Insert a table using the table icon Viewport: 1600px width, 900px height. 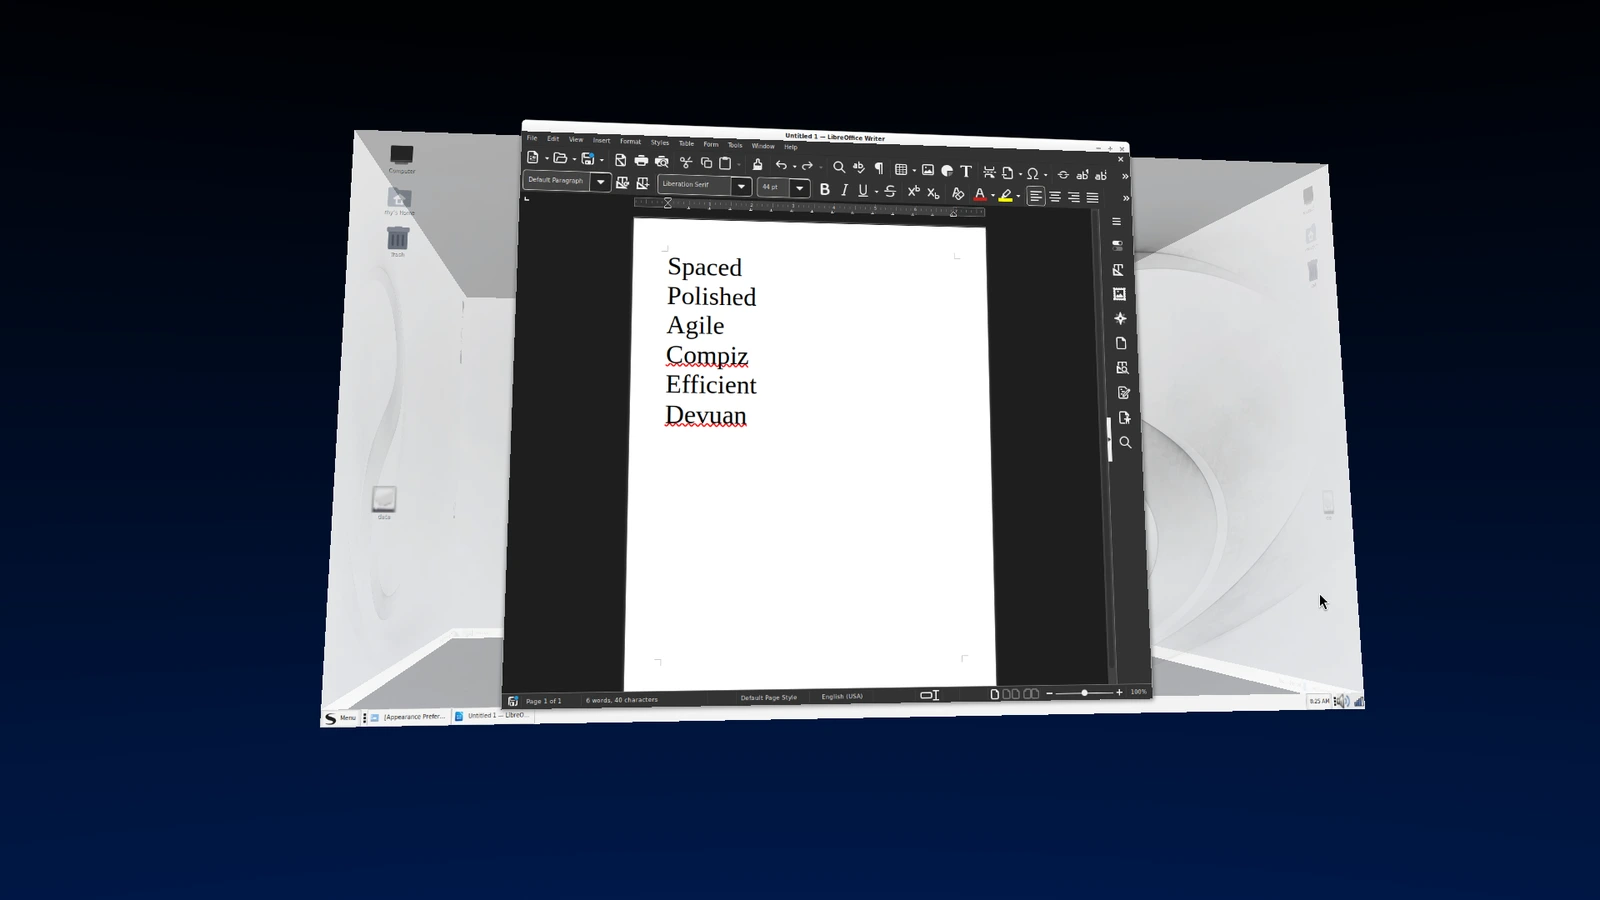coord(901,169)
